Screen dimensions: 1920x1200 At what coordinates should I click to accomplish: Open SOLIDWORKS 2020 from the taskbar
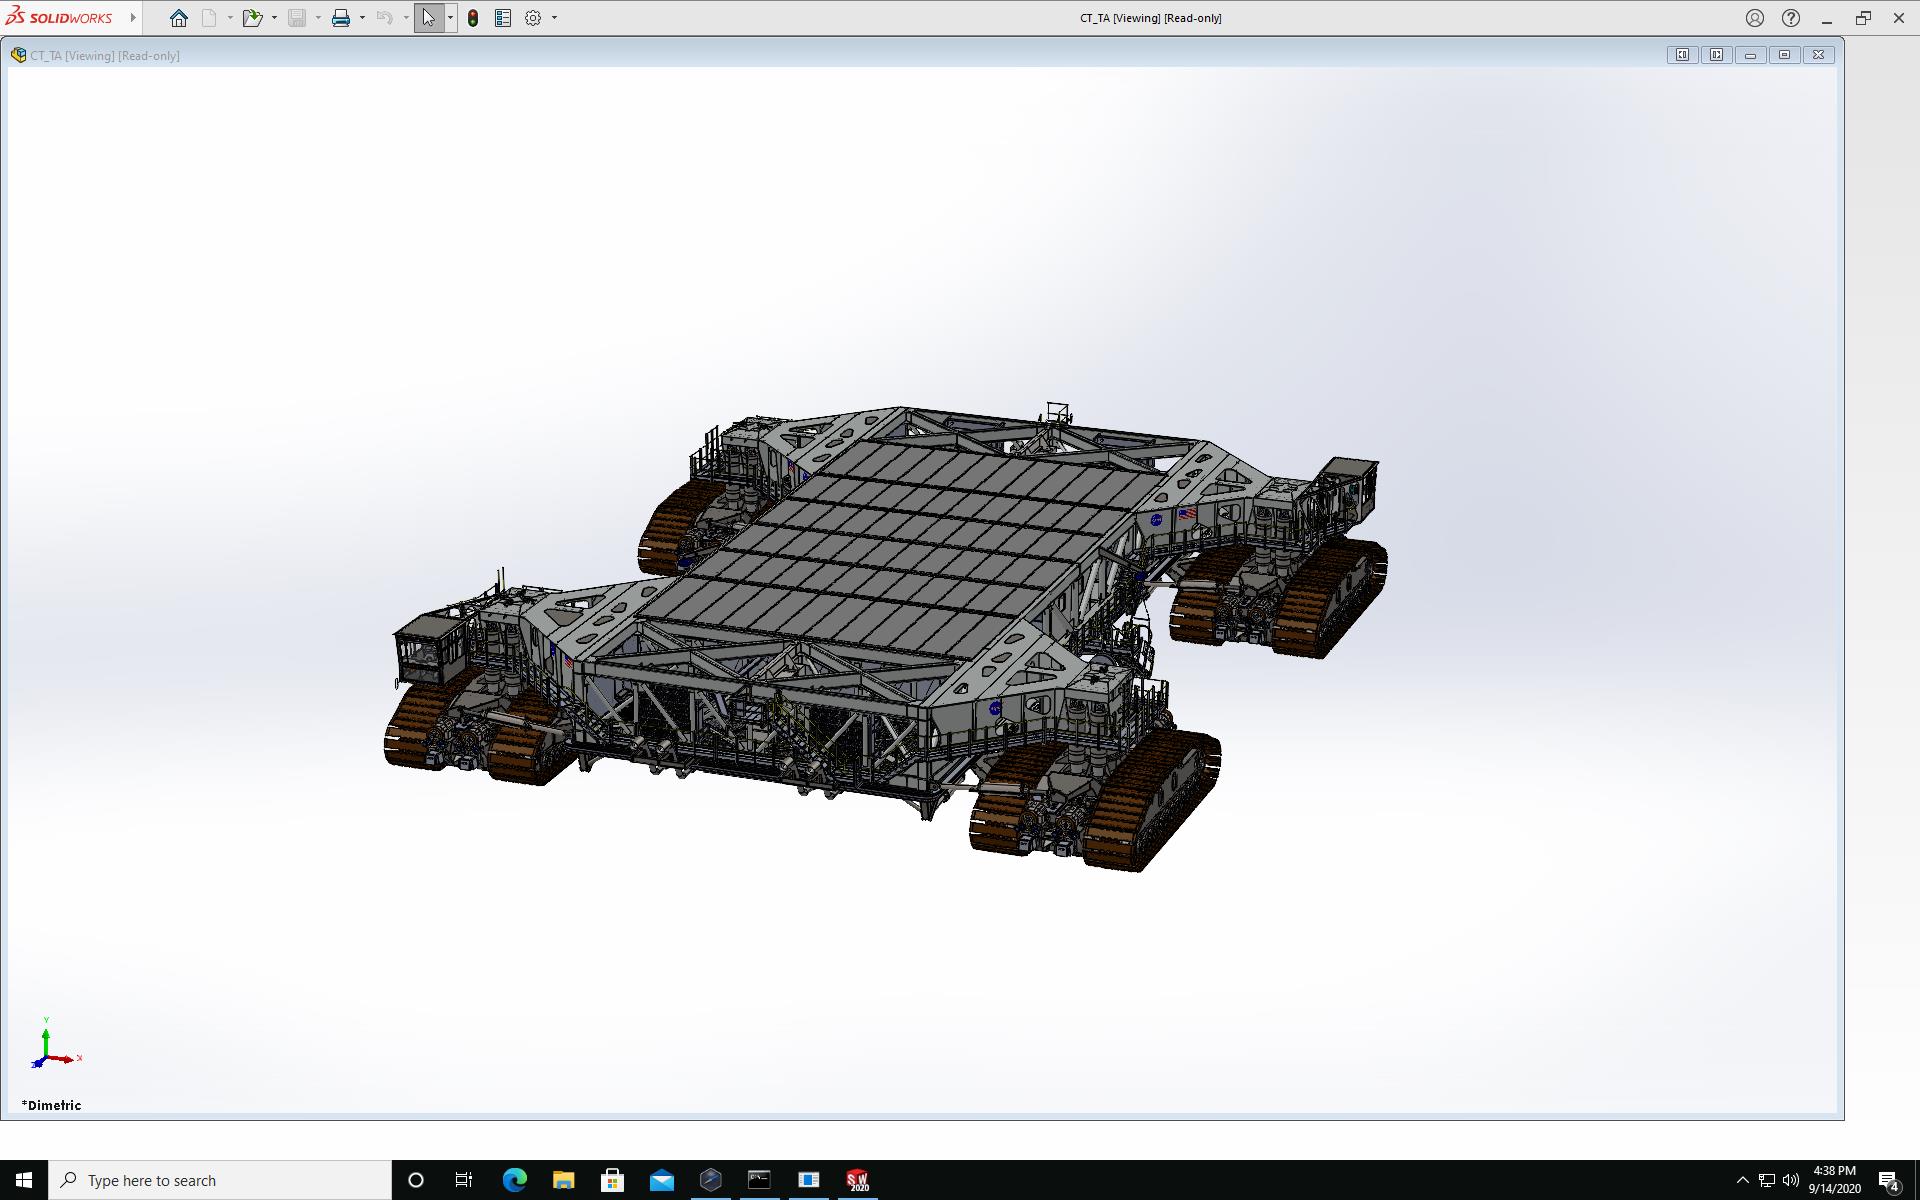pyautogui.click(x=857, y=1180)
